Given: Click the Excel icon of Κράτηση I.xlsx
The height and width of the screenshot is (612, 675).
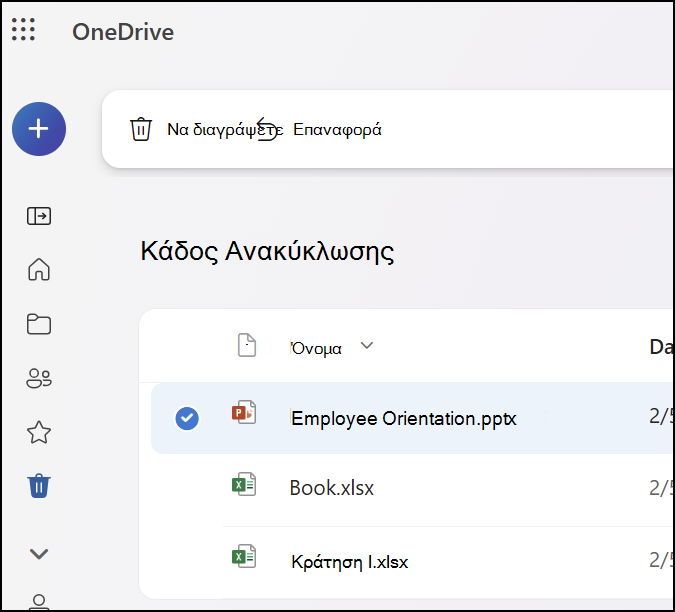Looking at the screenshot, I should coord(244,556).
